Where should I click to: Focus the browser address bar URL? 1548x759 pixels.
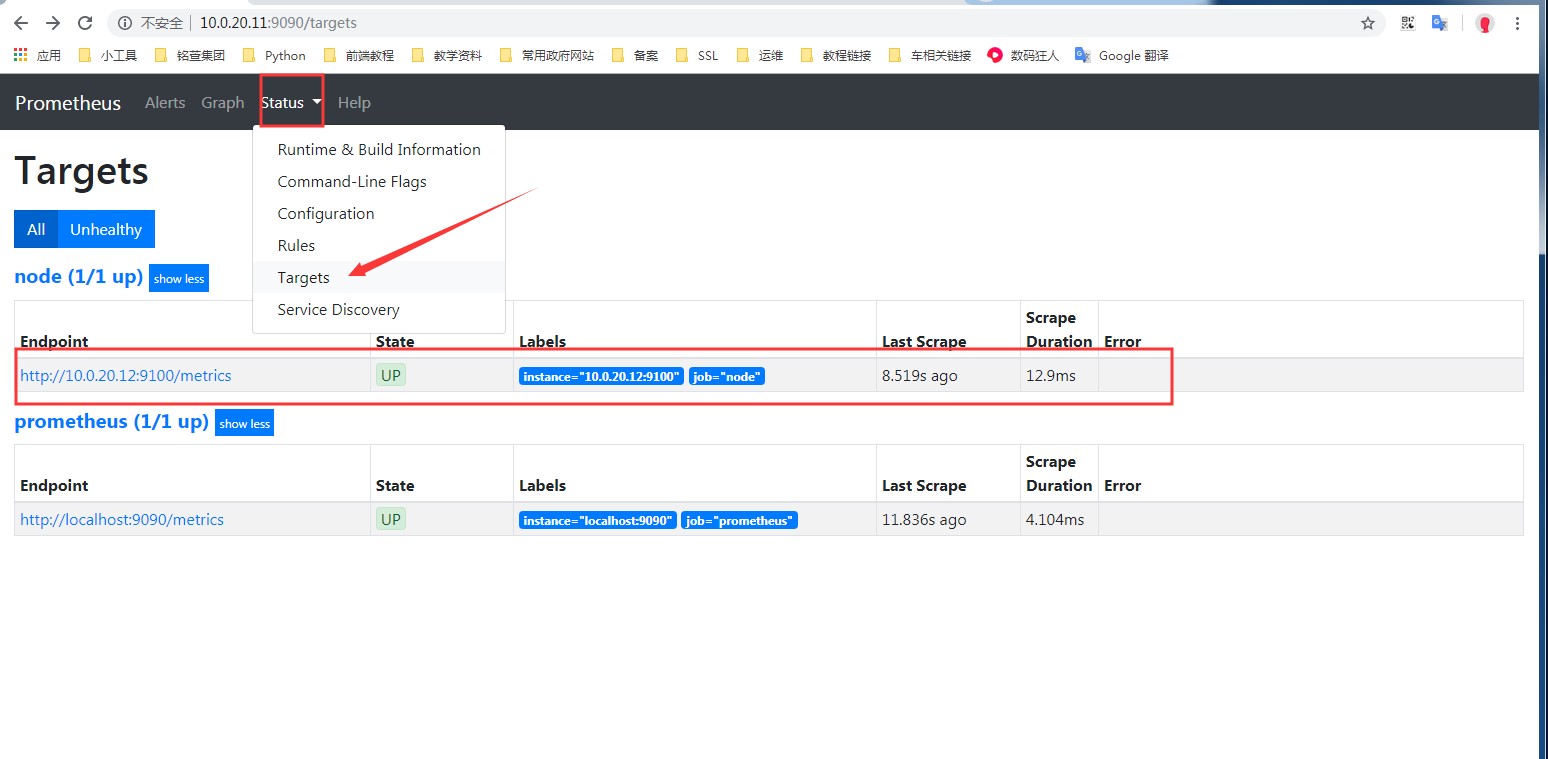coord(278,23)
